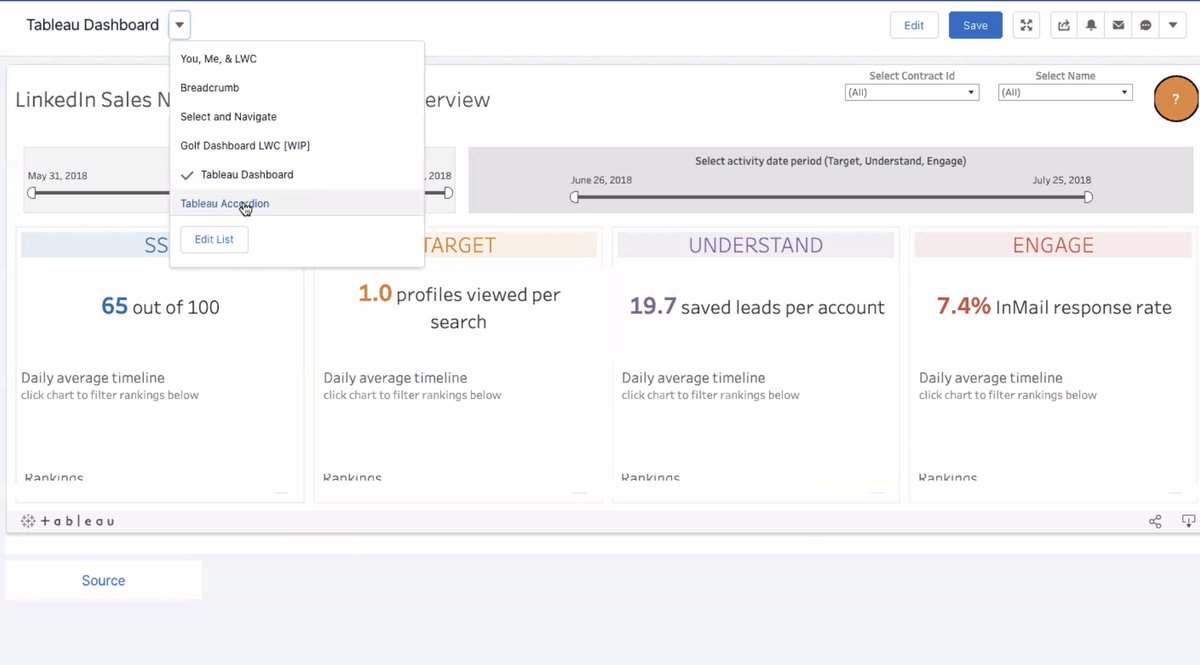Click the Source link
Screen dimensions: 1200x665
104,580
